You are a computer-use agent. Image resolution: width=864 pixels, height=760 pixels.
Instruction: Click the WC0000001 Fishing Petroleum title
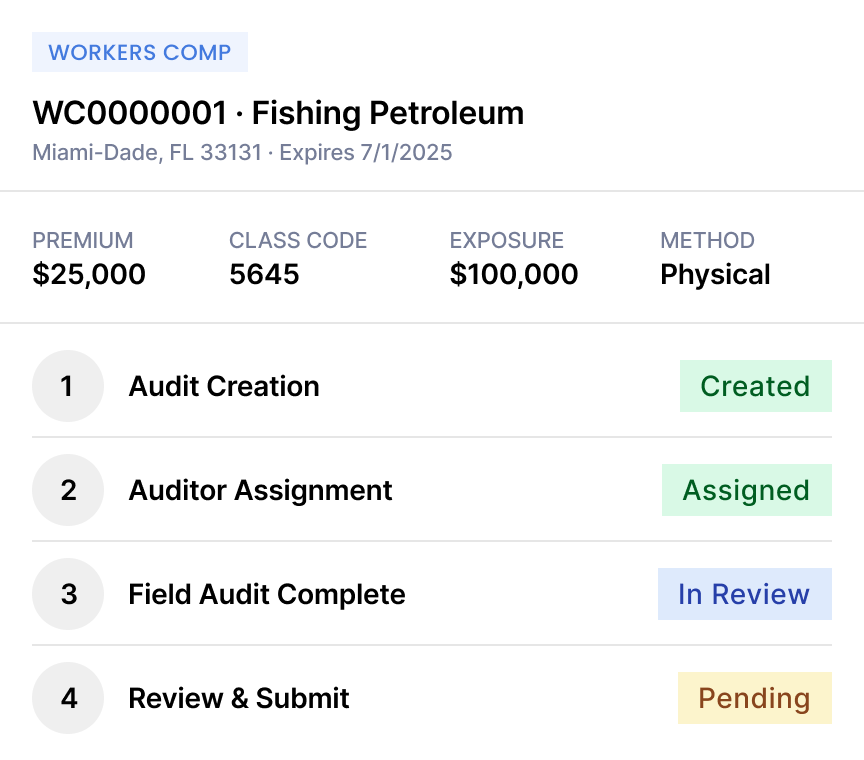(x=278, y=113)
